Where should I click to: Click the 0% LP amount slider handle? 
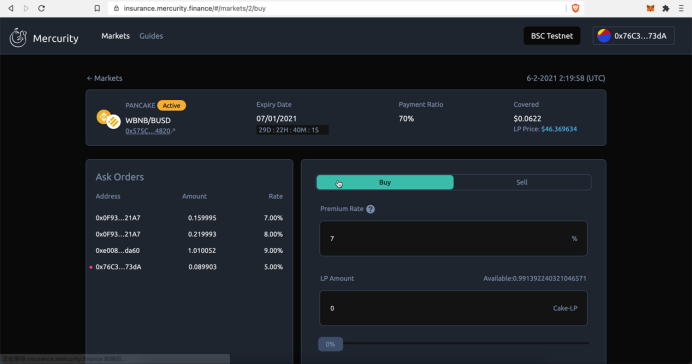tap(330, 344)
